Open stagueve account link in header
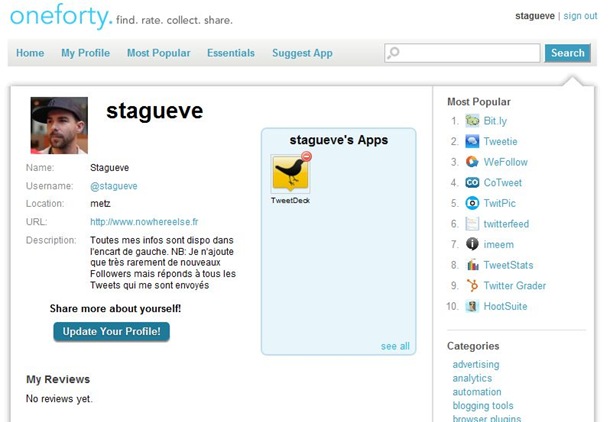 [x=535, y=16]
